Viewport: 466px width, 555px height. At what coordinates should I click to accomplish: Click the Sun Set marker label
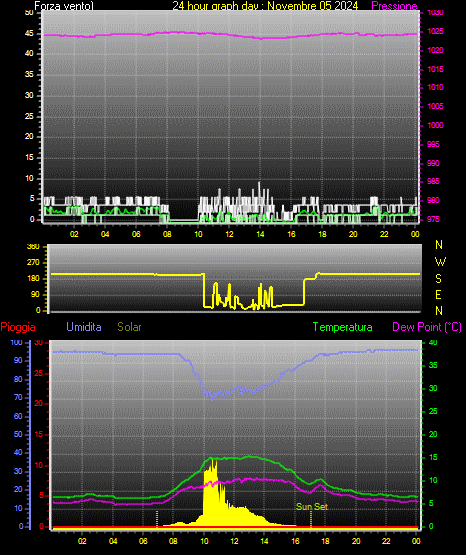[x=312, y=507]
